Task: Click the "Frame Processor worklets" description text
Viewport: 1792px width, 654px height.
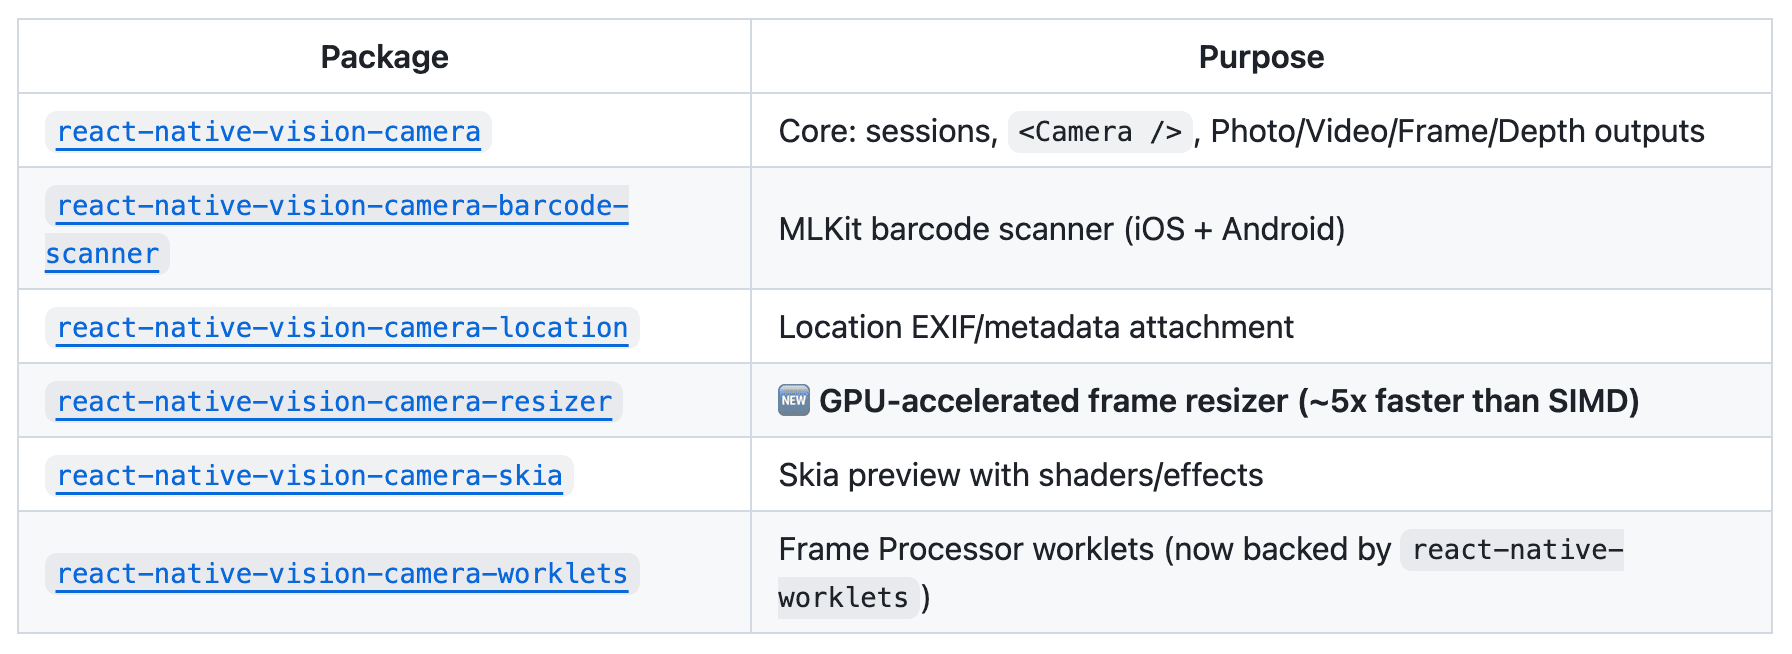Action: [966, 550]
